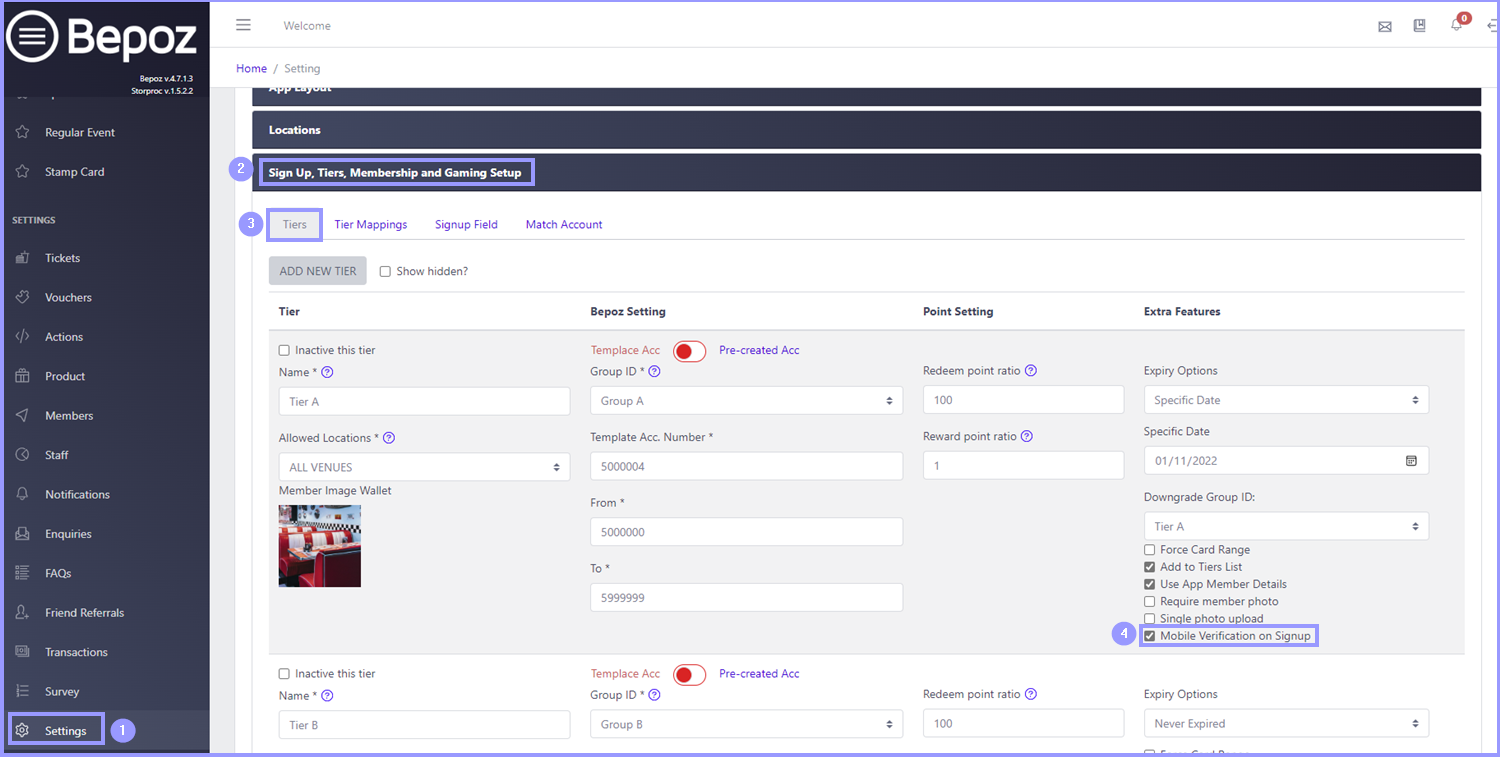Open Group ID dropdown showing Group B
The width and height of the screenshot is (1500, 757).
click(x=746, y=724)
